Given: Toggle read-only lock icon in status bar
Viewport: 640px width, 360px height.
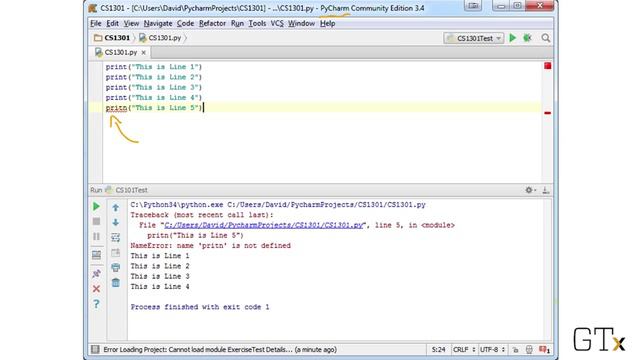Looking at the screenshot, I should [x=516, y=350].
